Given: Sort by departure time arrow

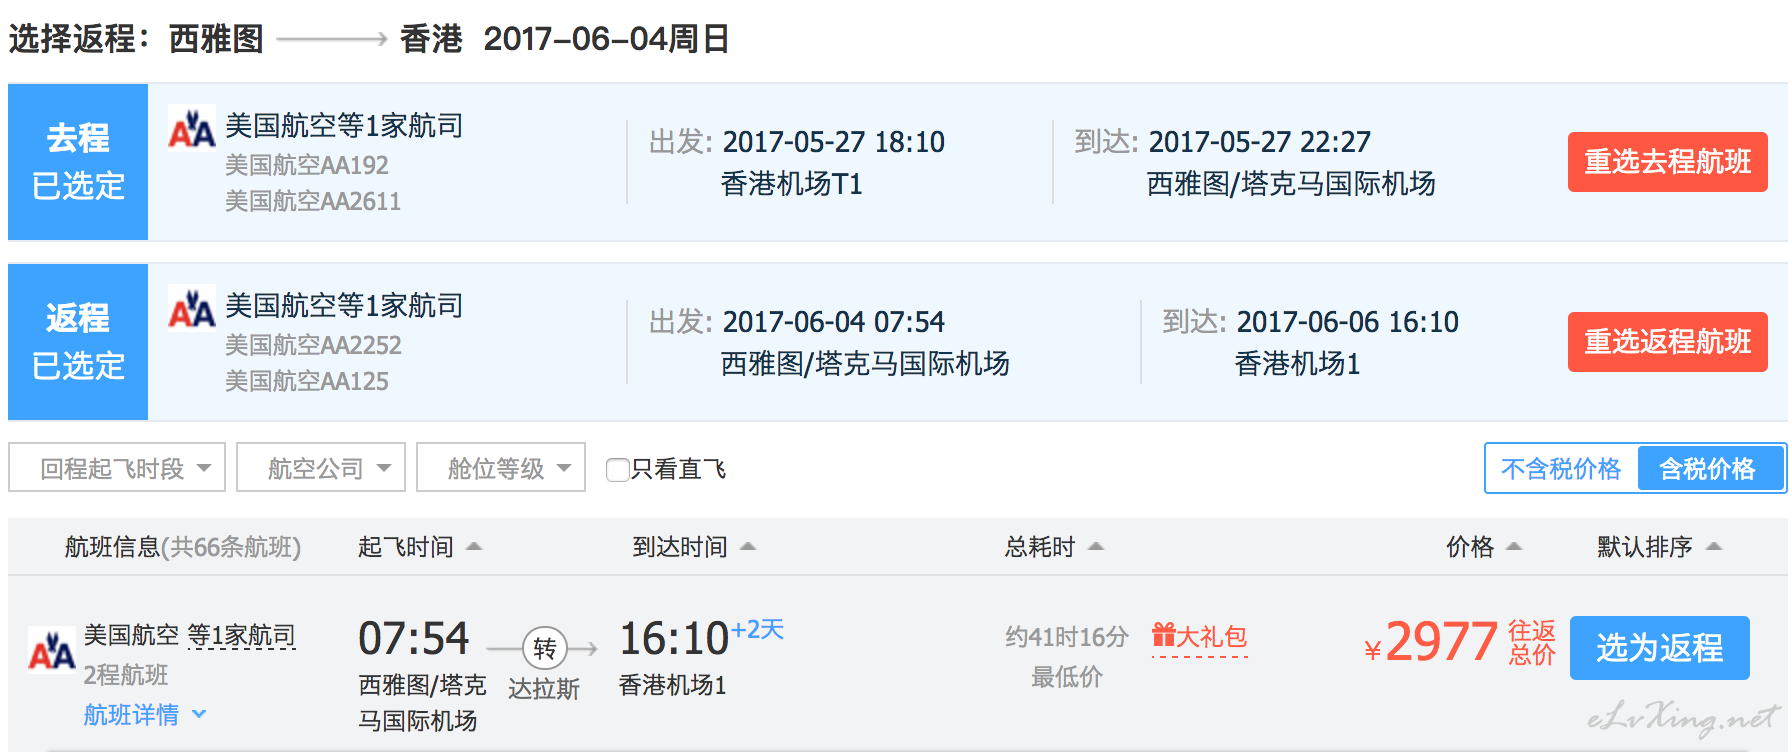Looking at the screenshot, I should (x=474, y=547).
